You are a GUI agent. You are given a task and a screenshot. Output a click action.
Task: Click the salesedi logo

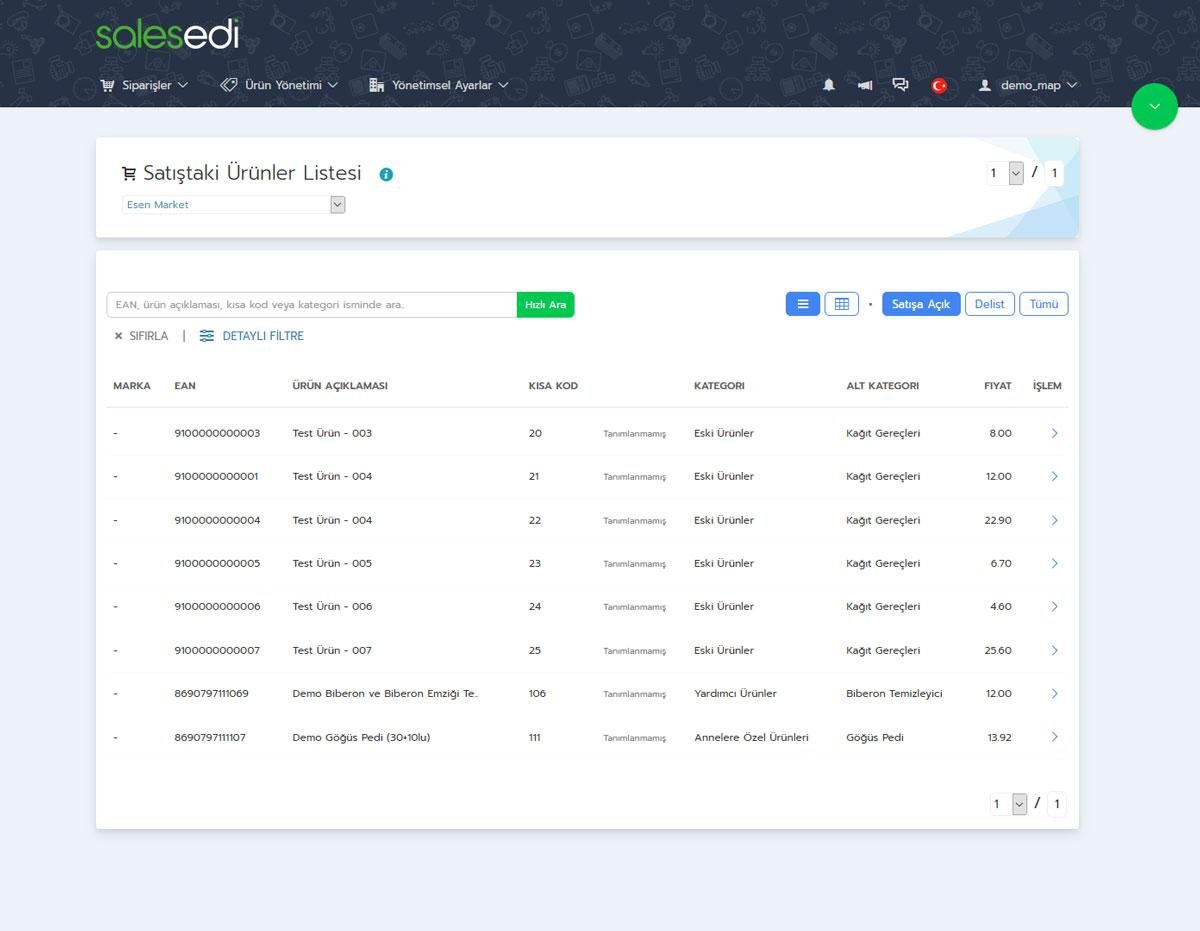(x=167, y=33)
